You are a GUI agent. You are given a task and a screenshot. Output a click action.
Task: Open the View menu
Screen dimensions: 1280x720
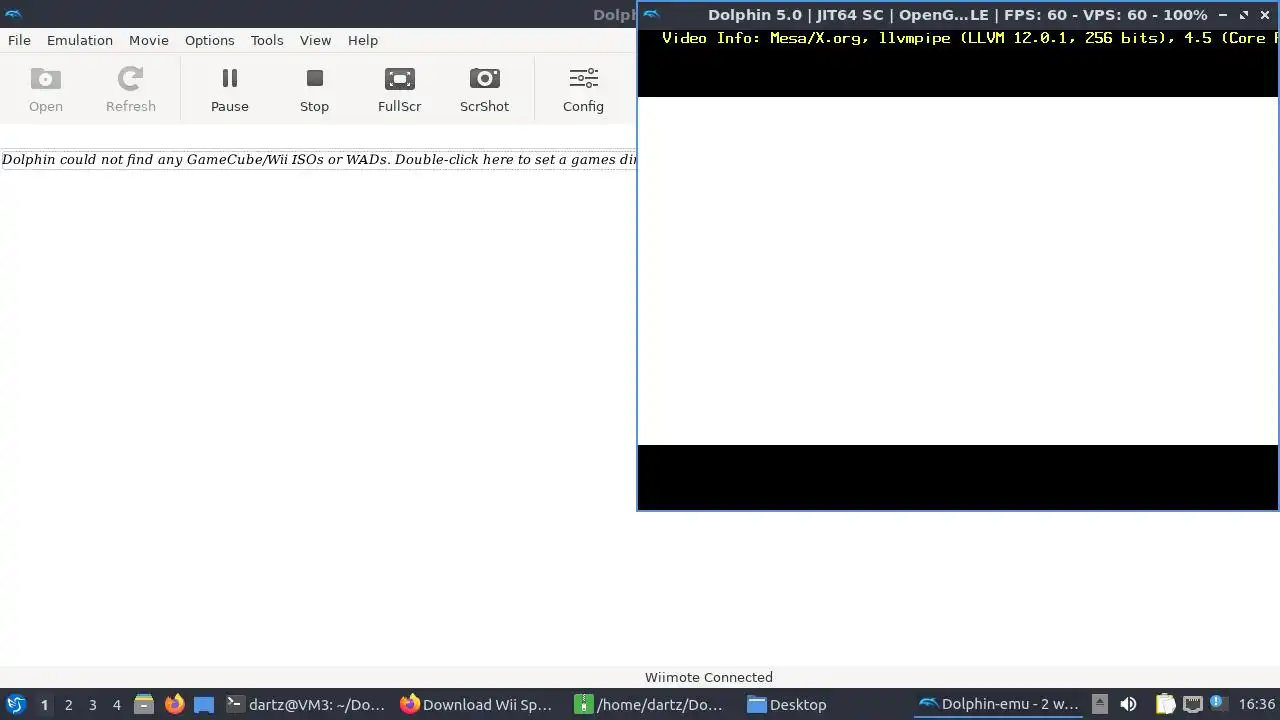click(x=315, y=40)
